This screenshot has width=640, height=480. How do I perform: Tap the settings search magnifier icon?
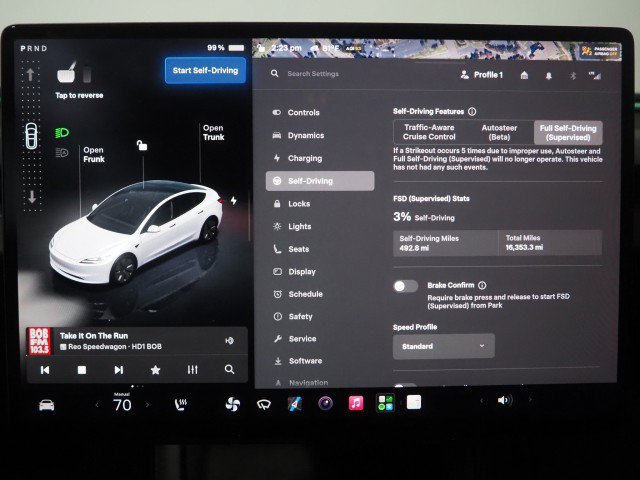(x=275, y=73)
